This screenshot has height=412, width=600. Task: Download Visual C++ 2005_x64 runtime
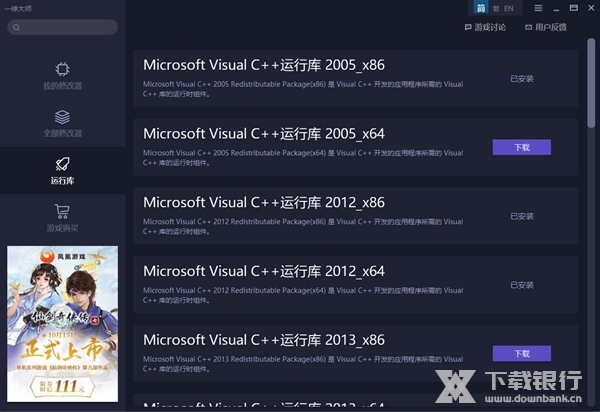coord(521,147)
